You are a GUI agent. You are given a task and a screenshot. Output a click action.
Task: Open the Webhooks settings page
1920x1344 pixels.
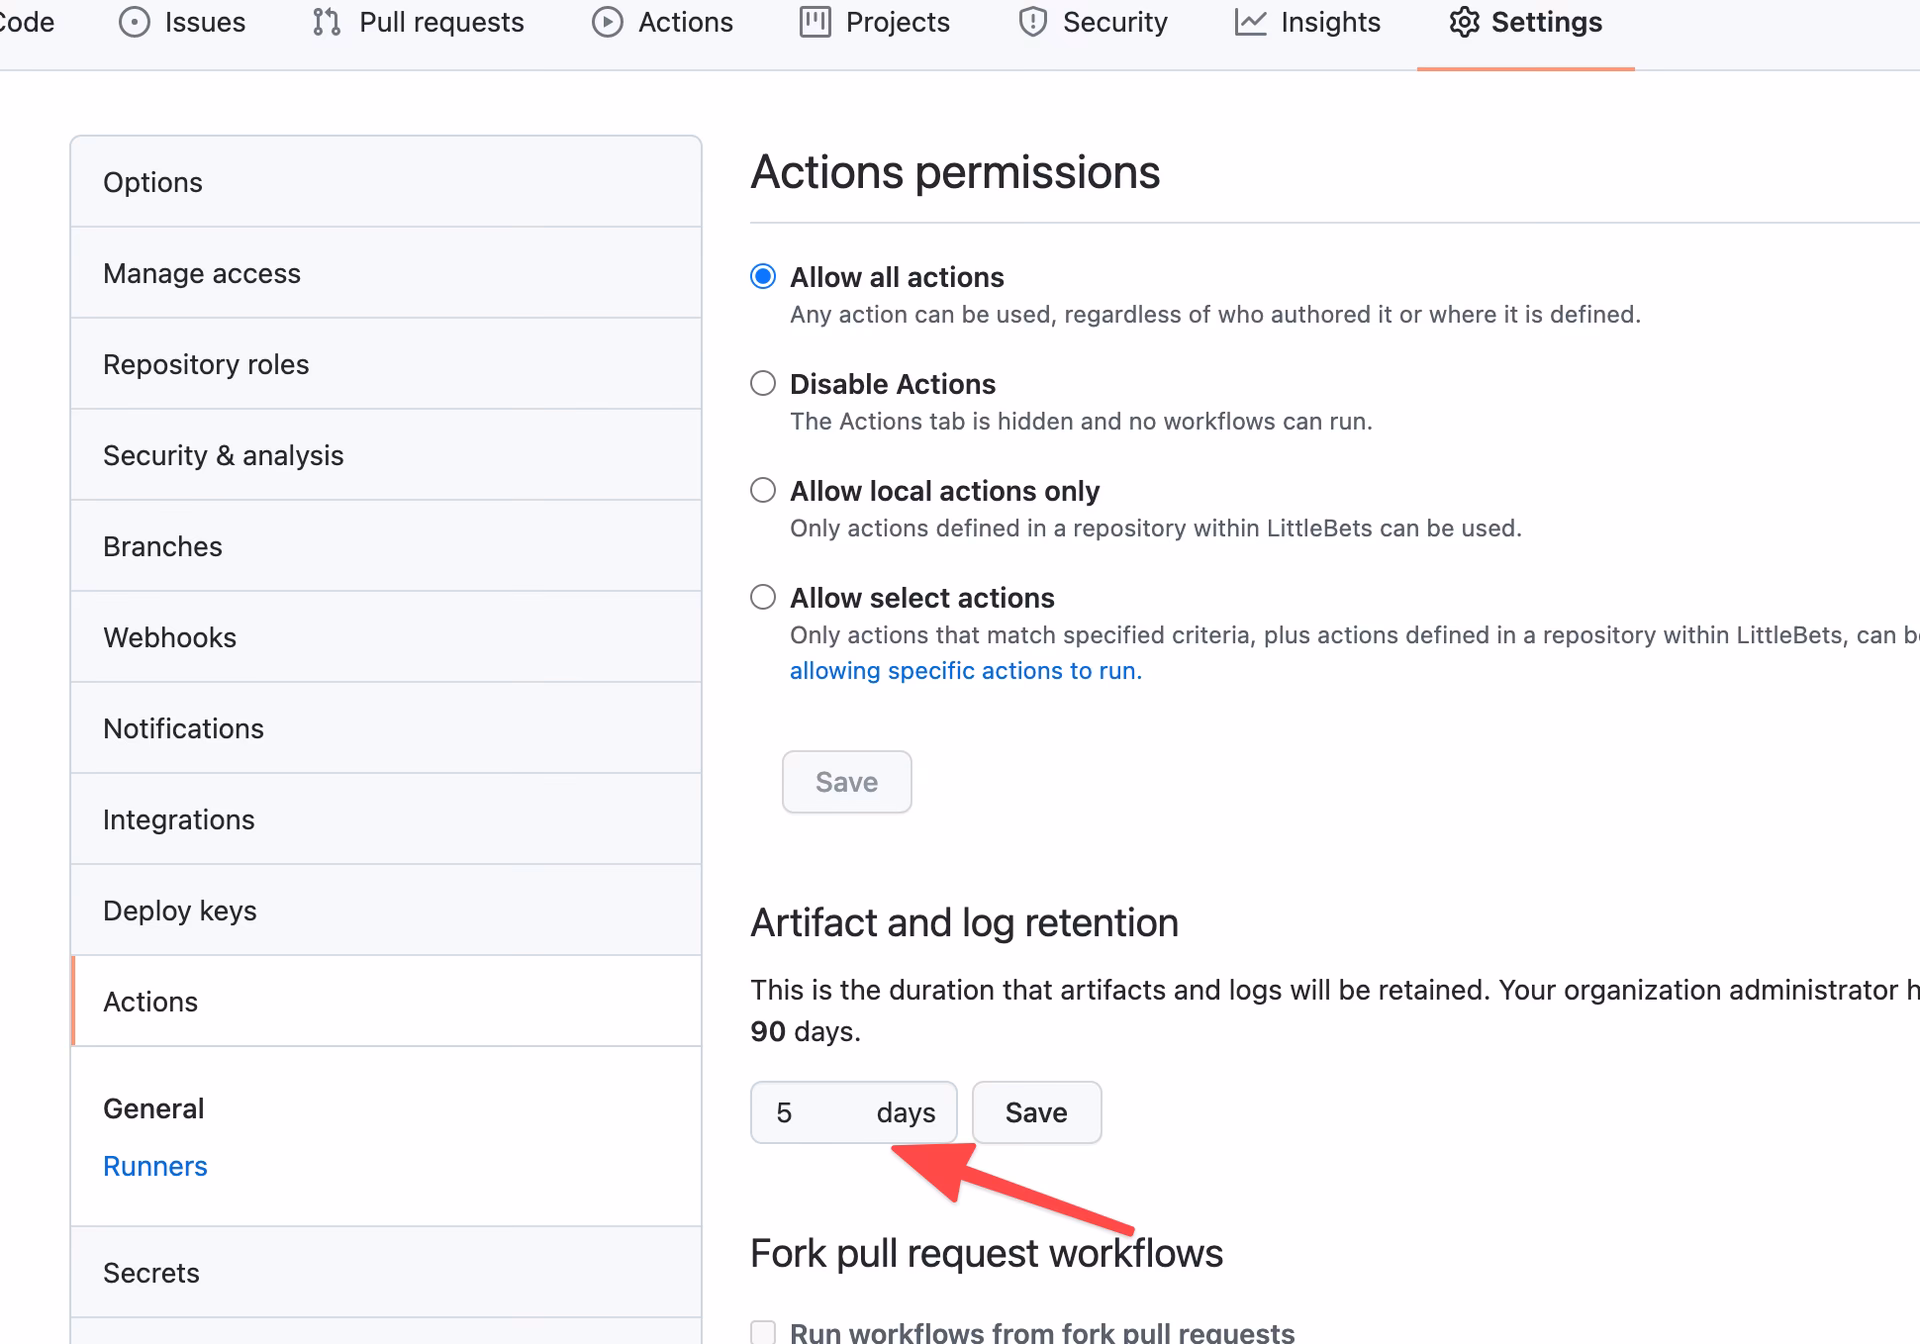pos(169,637)
